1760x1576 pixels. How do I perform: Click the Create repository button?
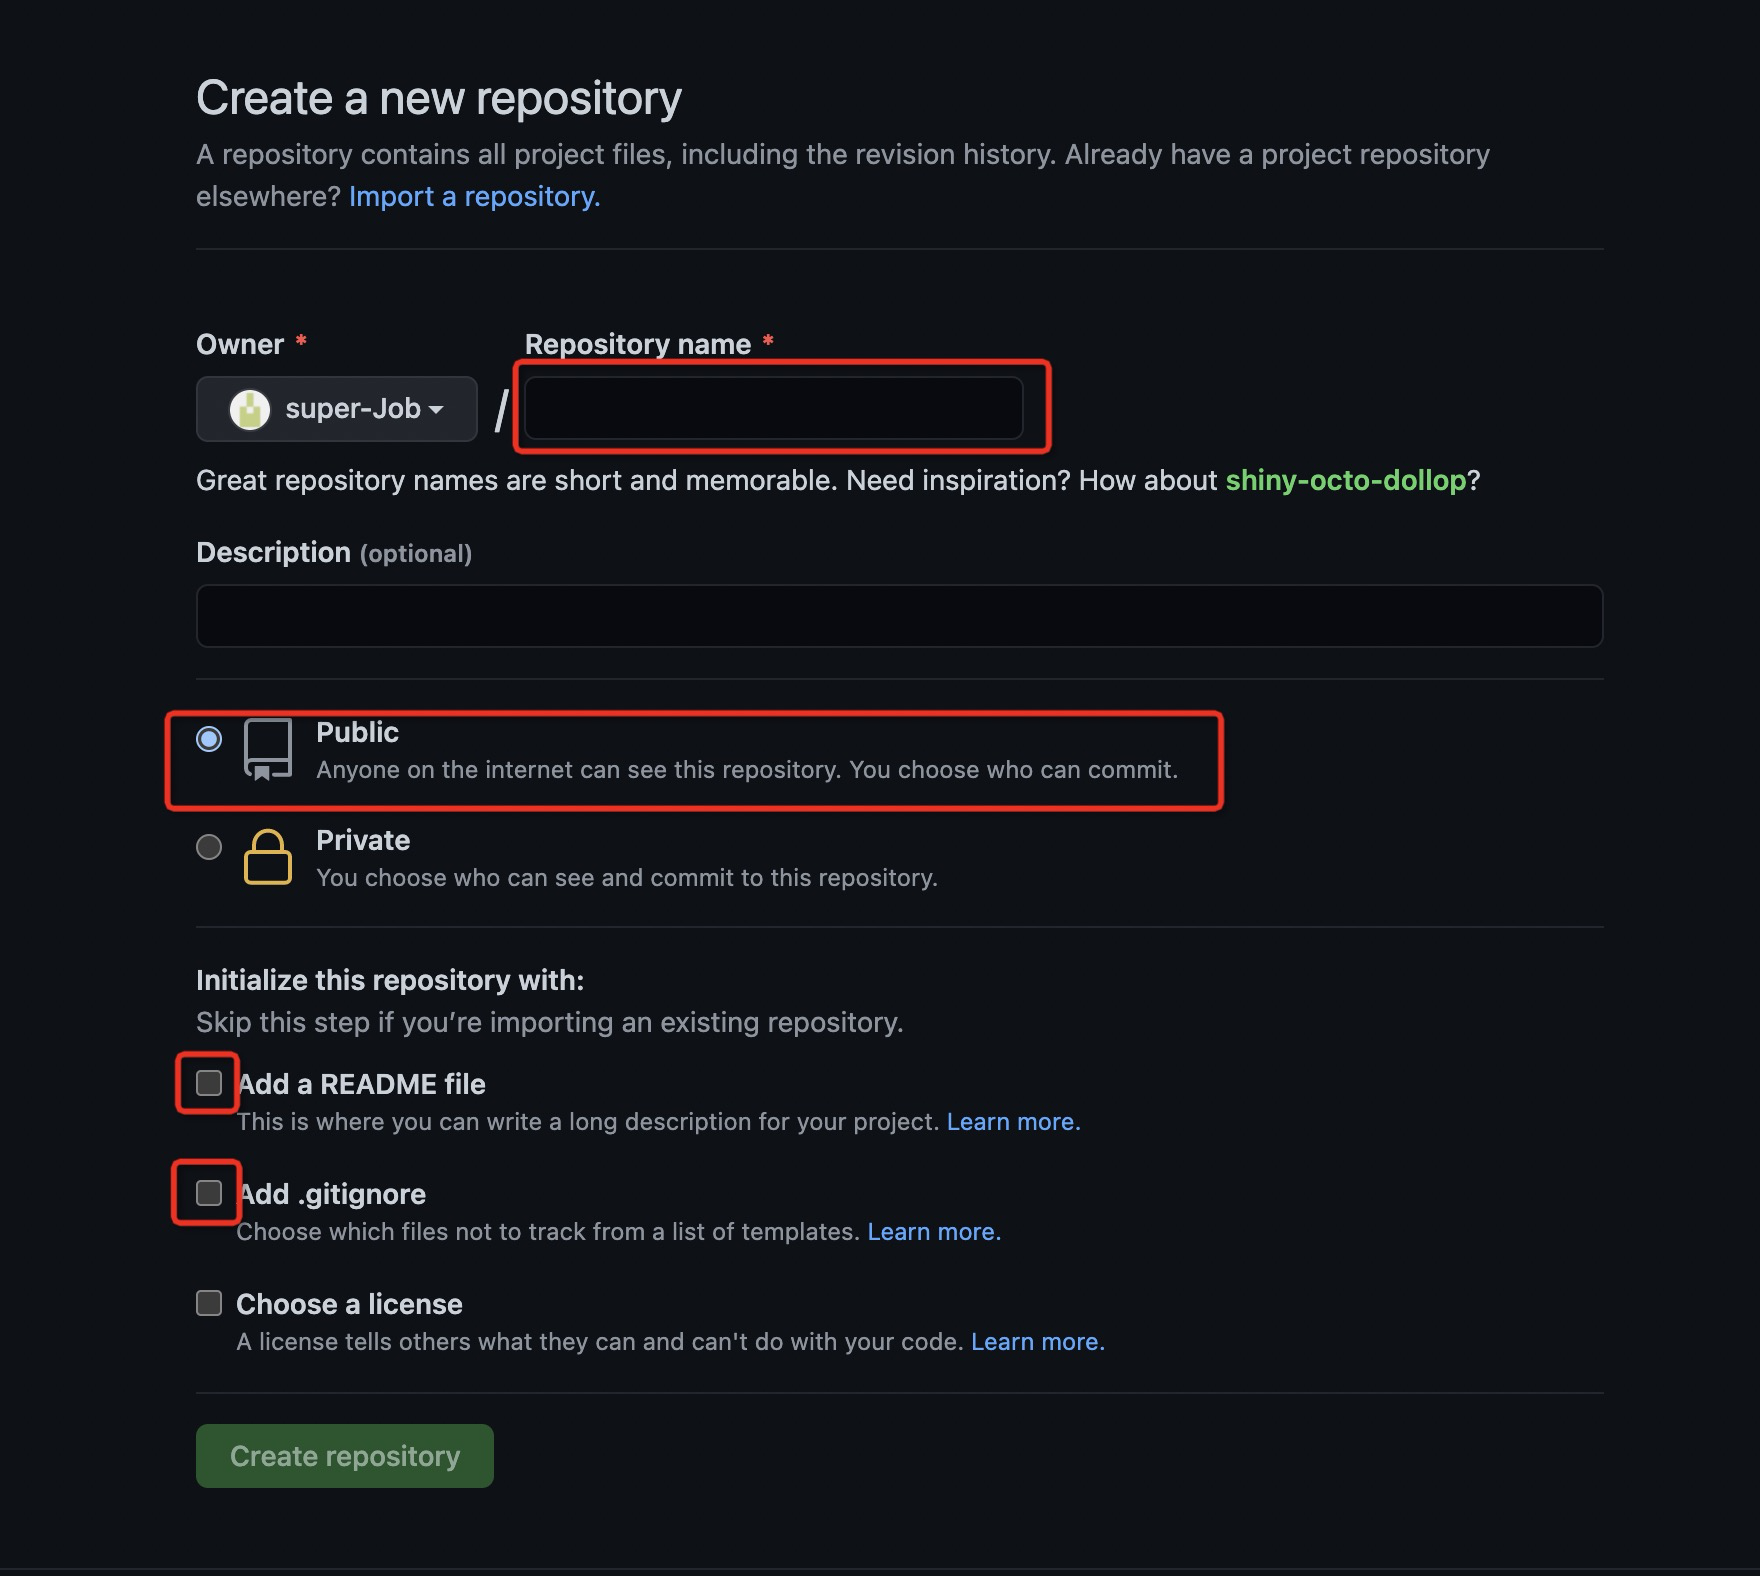pos(345,1456)
